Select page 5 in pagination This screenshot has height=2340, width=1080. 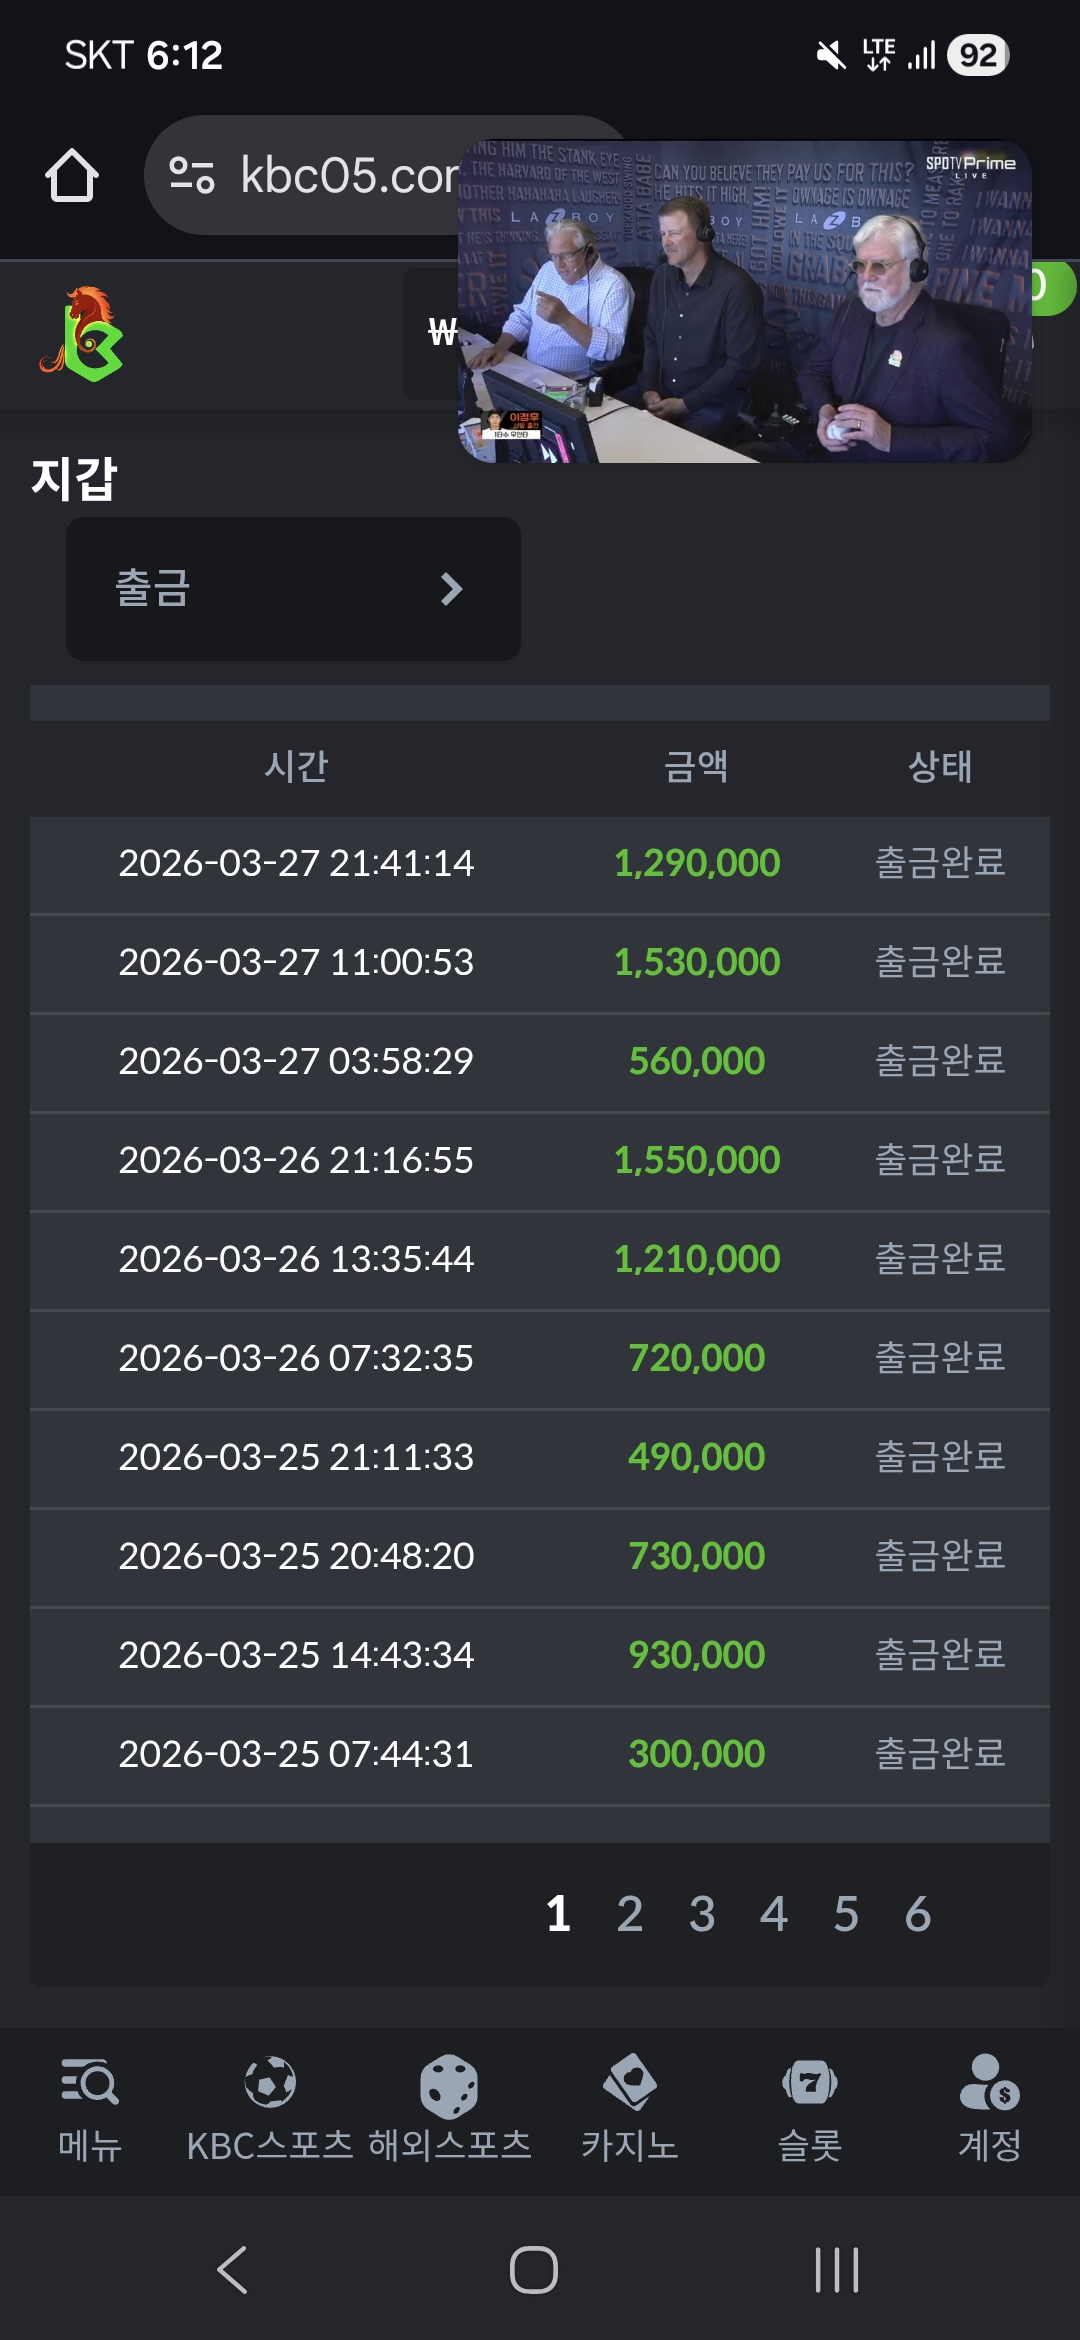tap(846, 1914)
